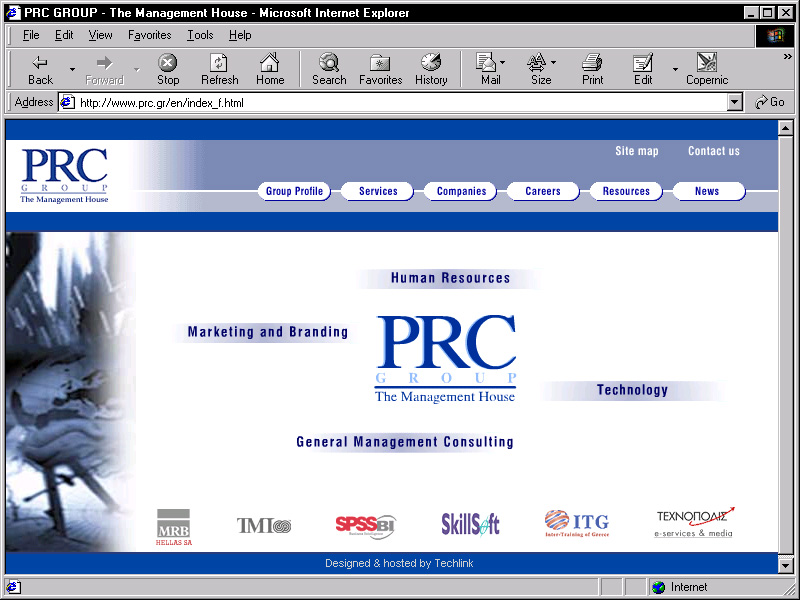This screenshot has width=800, height=600.
Task: Follow the Marketing and Branding link
Action: pyautogui.click(x=267, y=332)
